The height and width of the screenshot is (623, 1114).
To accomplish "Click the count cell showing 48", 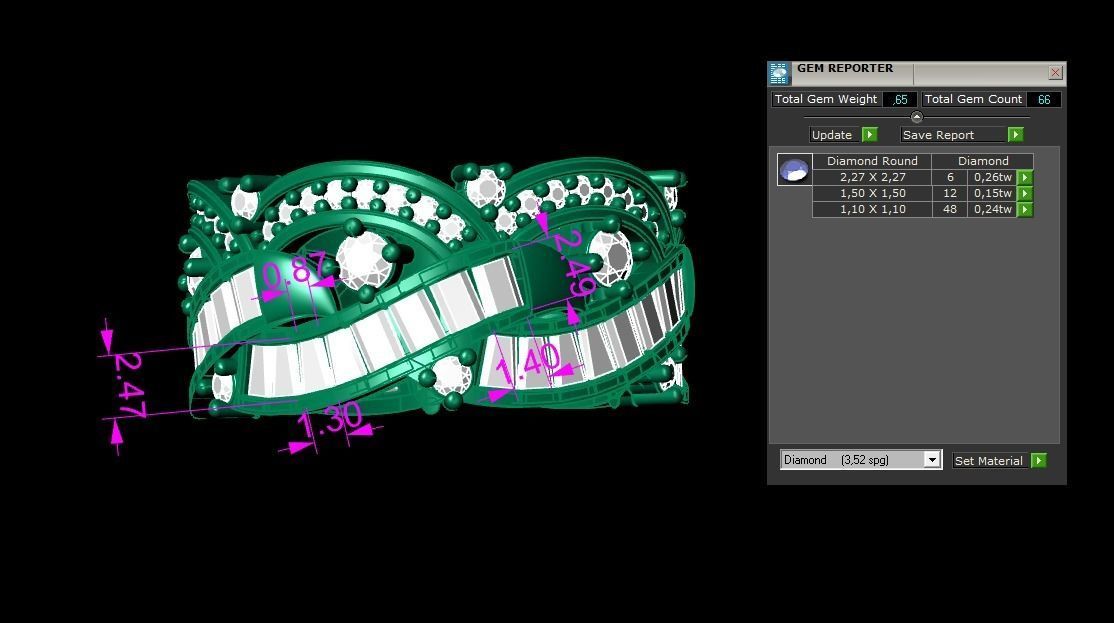I will [950, 210].
